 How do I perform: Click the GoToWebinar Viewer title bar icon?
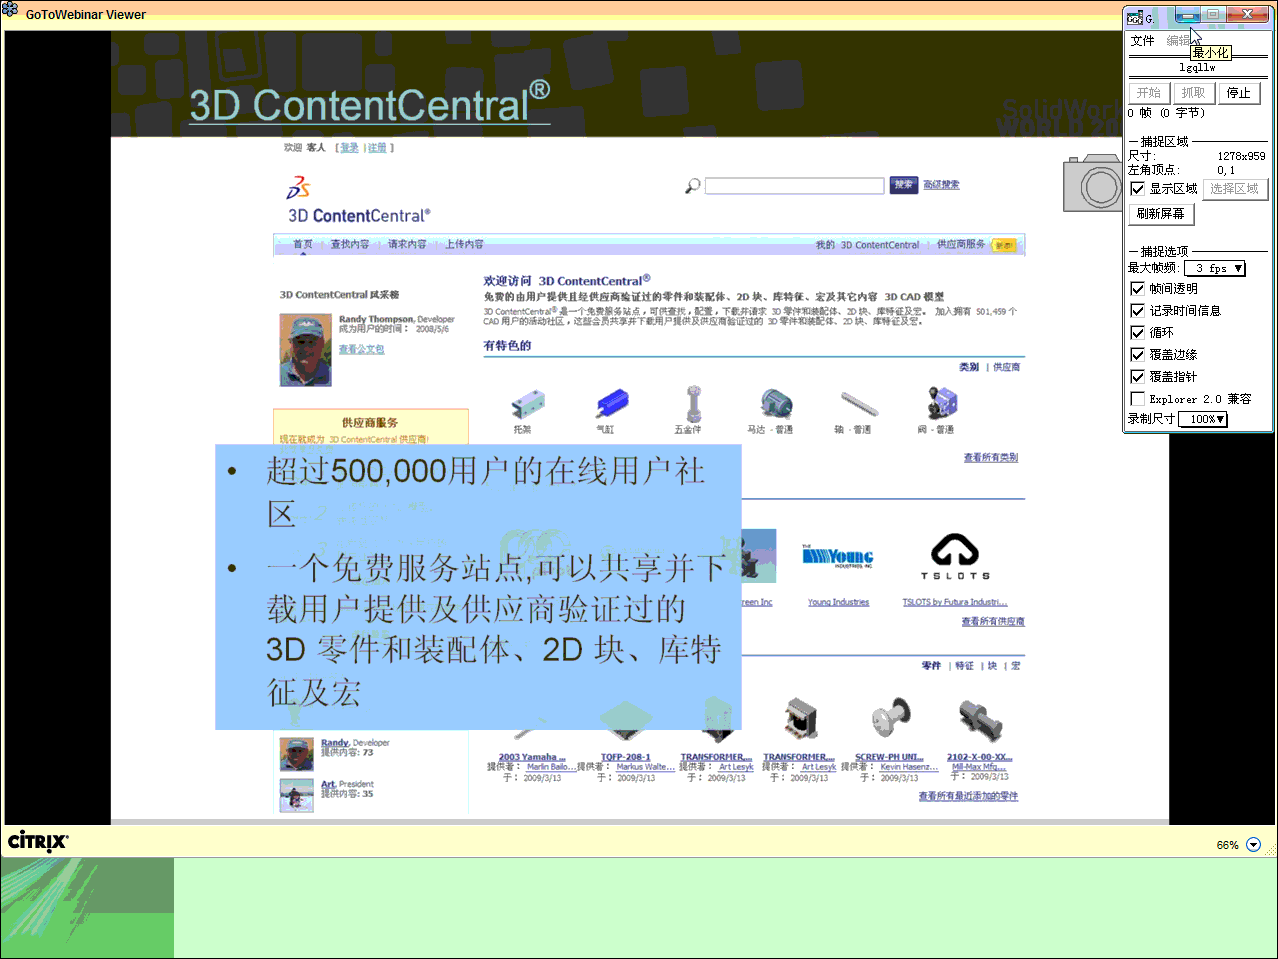[x=11, y=11]
